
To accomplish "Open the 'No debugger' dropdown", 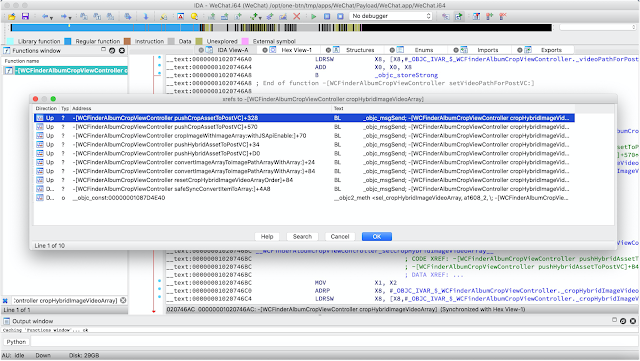I will pyautogui.click(x=391, y=16).
